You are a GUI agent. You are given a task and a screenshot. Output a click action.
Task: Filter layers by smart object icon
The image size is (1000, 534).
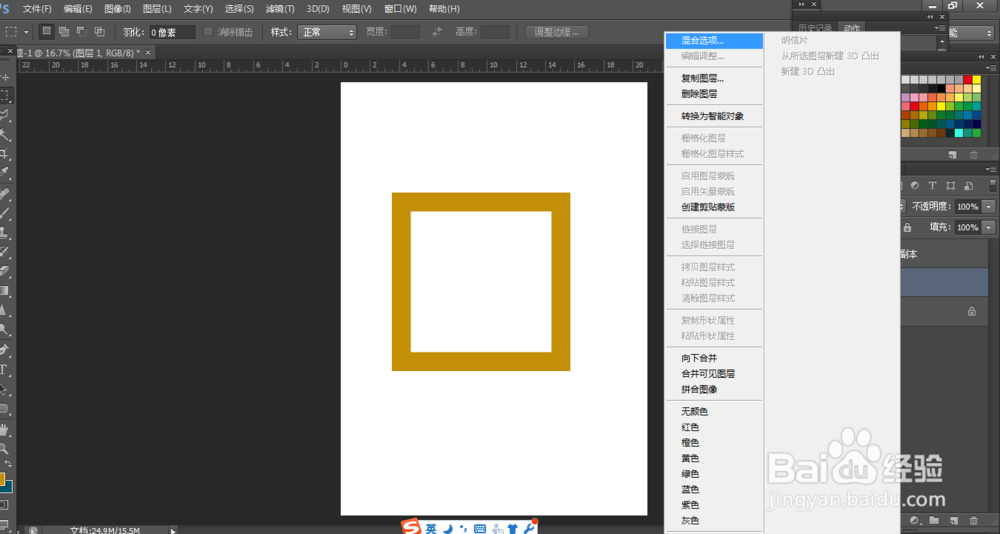click(969, 186)
